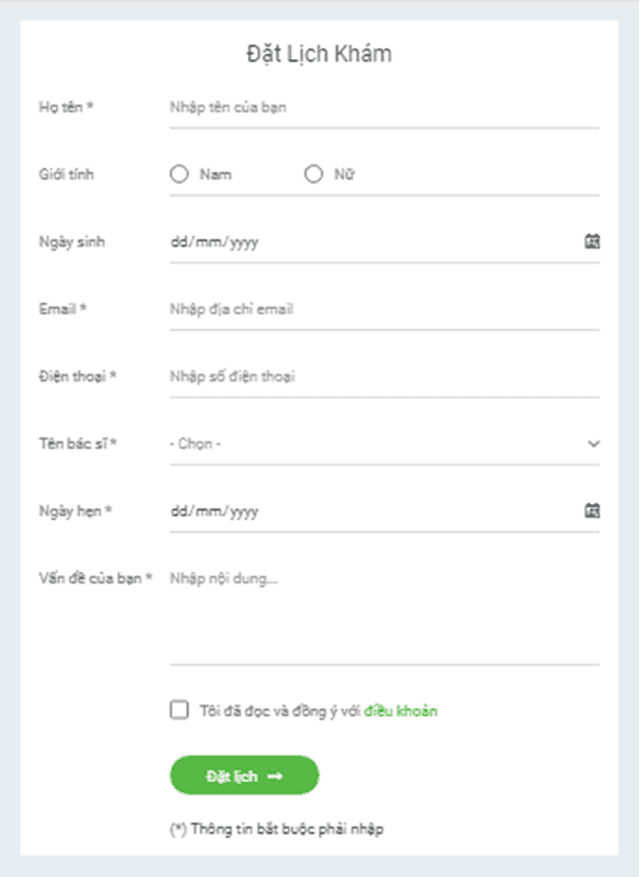Expand the Tên bác sĩ dropdown
This screenshot has width=640, height=877.
(x=384, y=443)
